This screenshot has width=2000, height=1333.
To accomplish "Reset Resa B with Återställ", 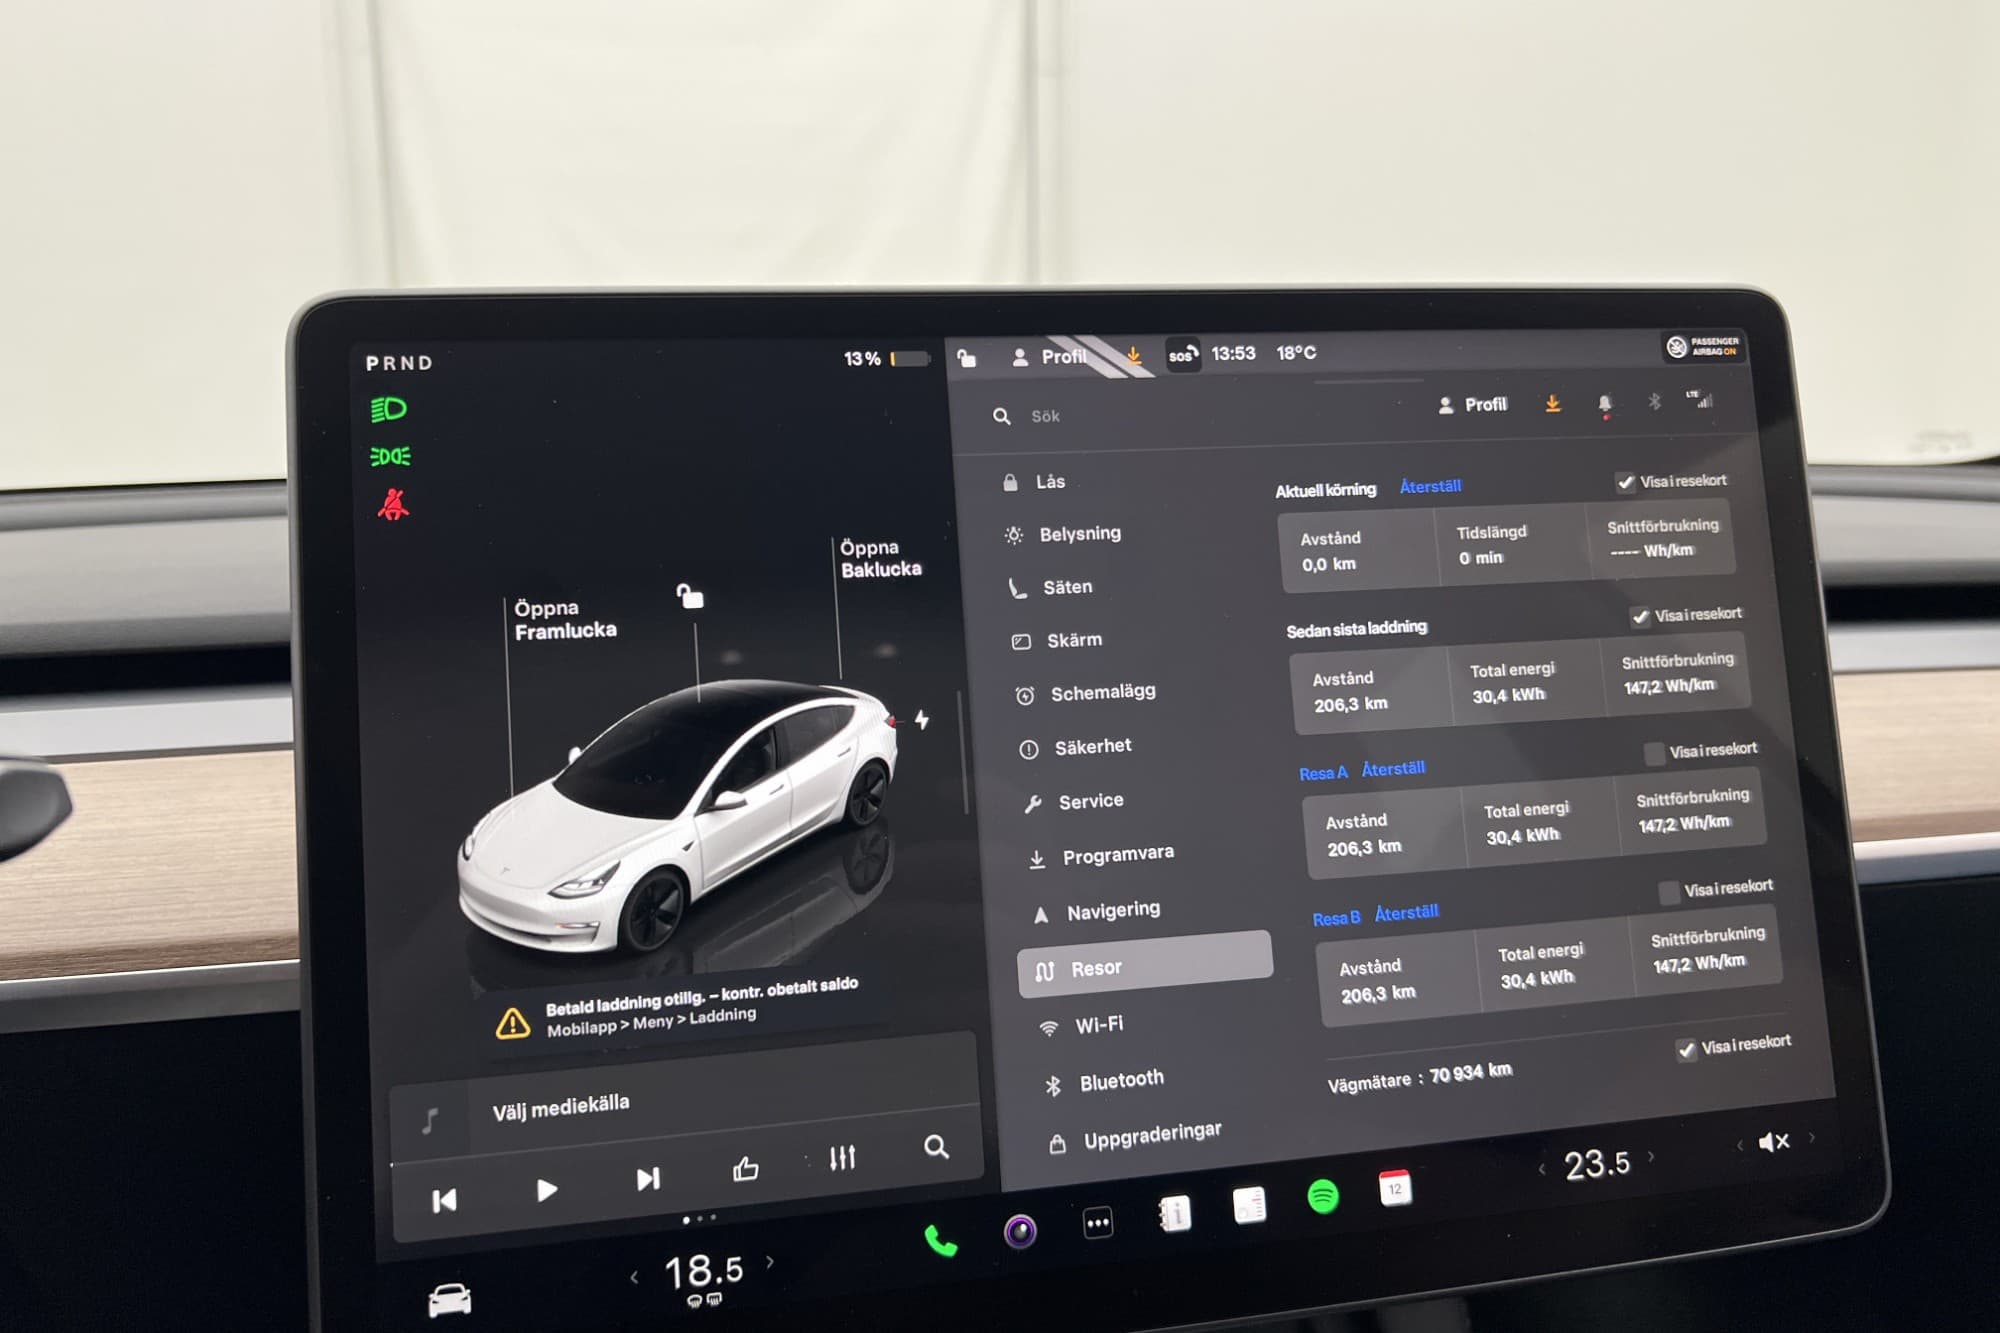I will 1406,913.
